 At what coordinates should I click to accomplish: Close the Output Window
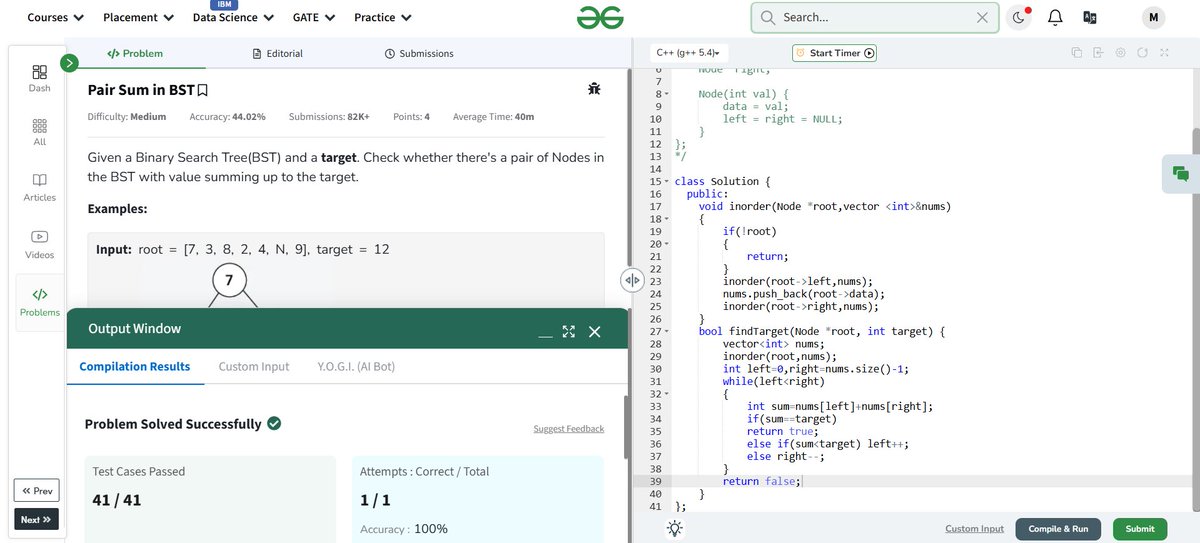click(x=595, y=331)
